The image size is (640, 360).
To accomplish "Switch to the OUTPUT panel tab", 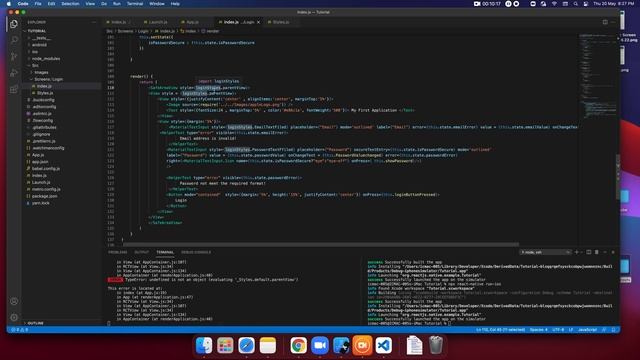I will pyautogui.click(x=141, y=252).
